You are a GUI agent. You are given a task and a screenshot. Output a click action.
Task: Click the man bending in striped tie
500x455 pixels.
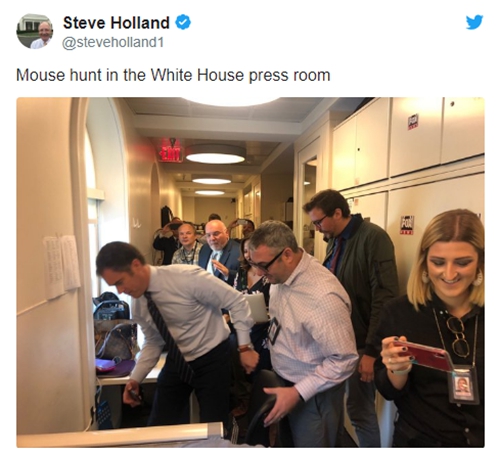(175, 333)
